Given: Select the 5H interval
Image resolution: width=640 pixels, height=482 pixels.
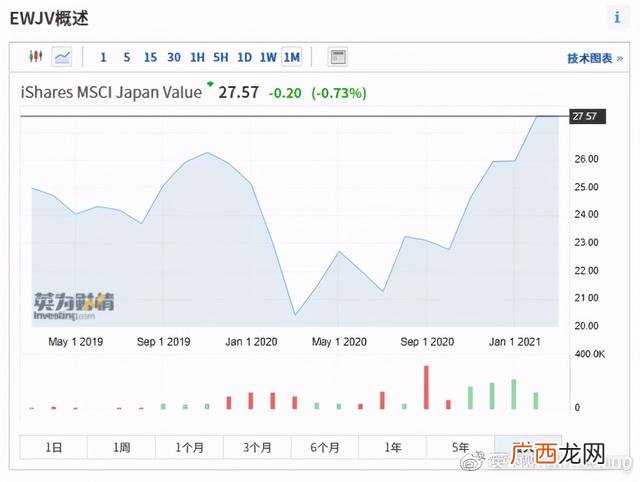Looking at the screenshot, I should click(221, 57).
